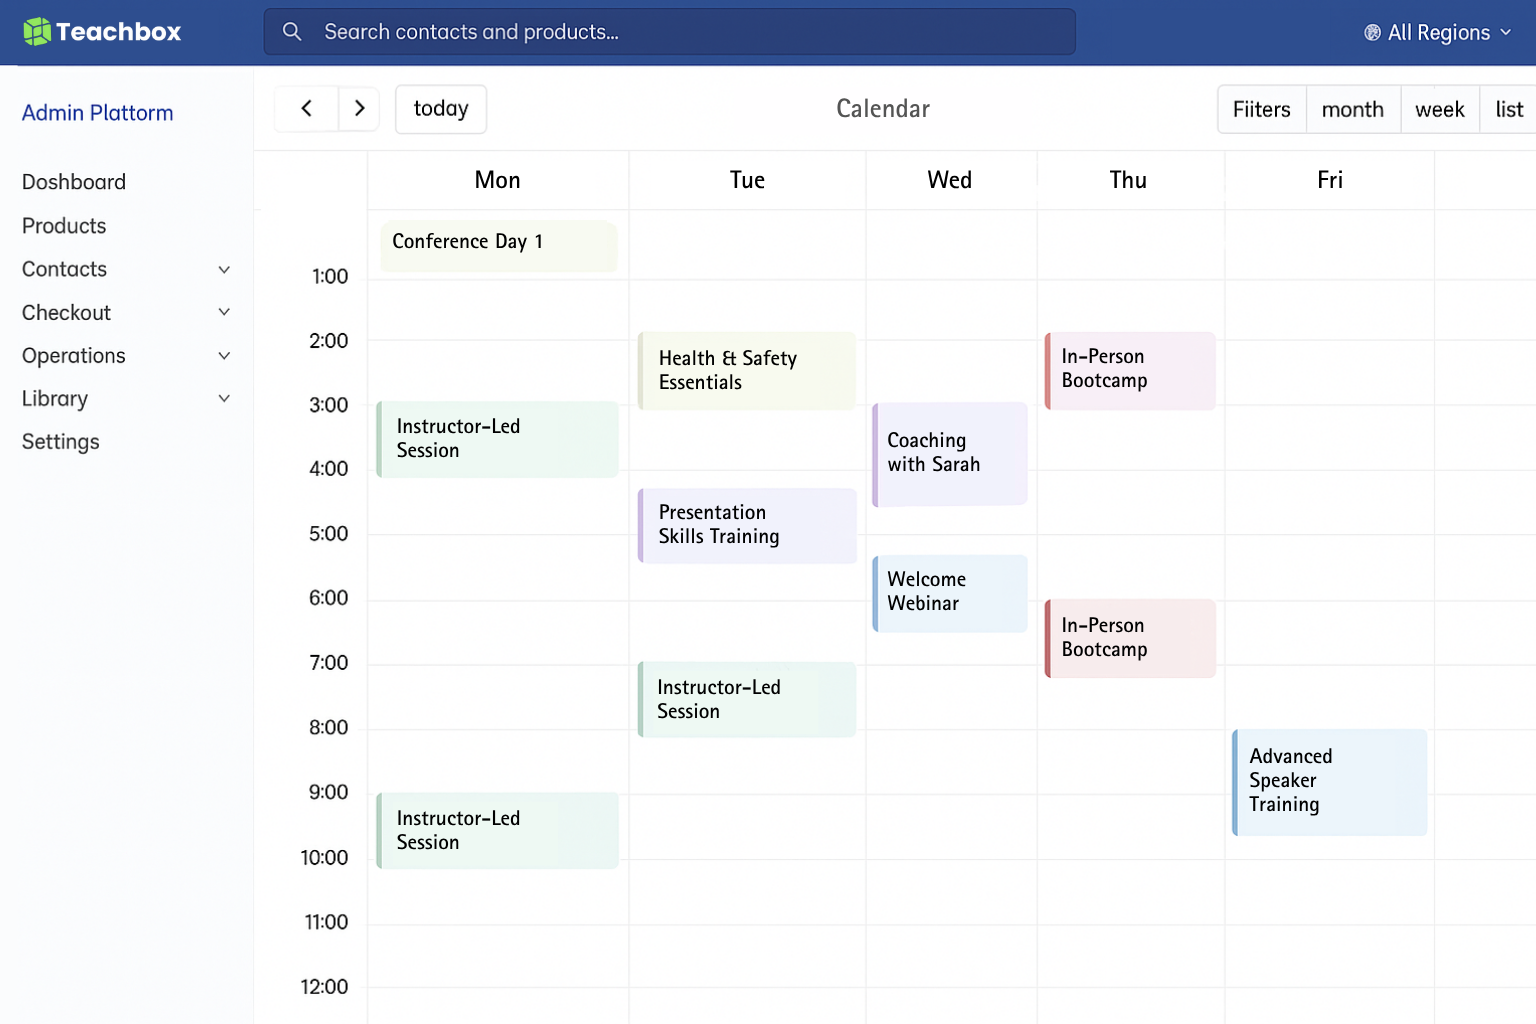Click the search magnifier icon
Screen dimensions: 1536x1024
coord(292,31)
